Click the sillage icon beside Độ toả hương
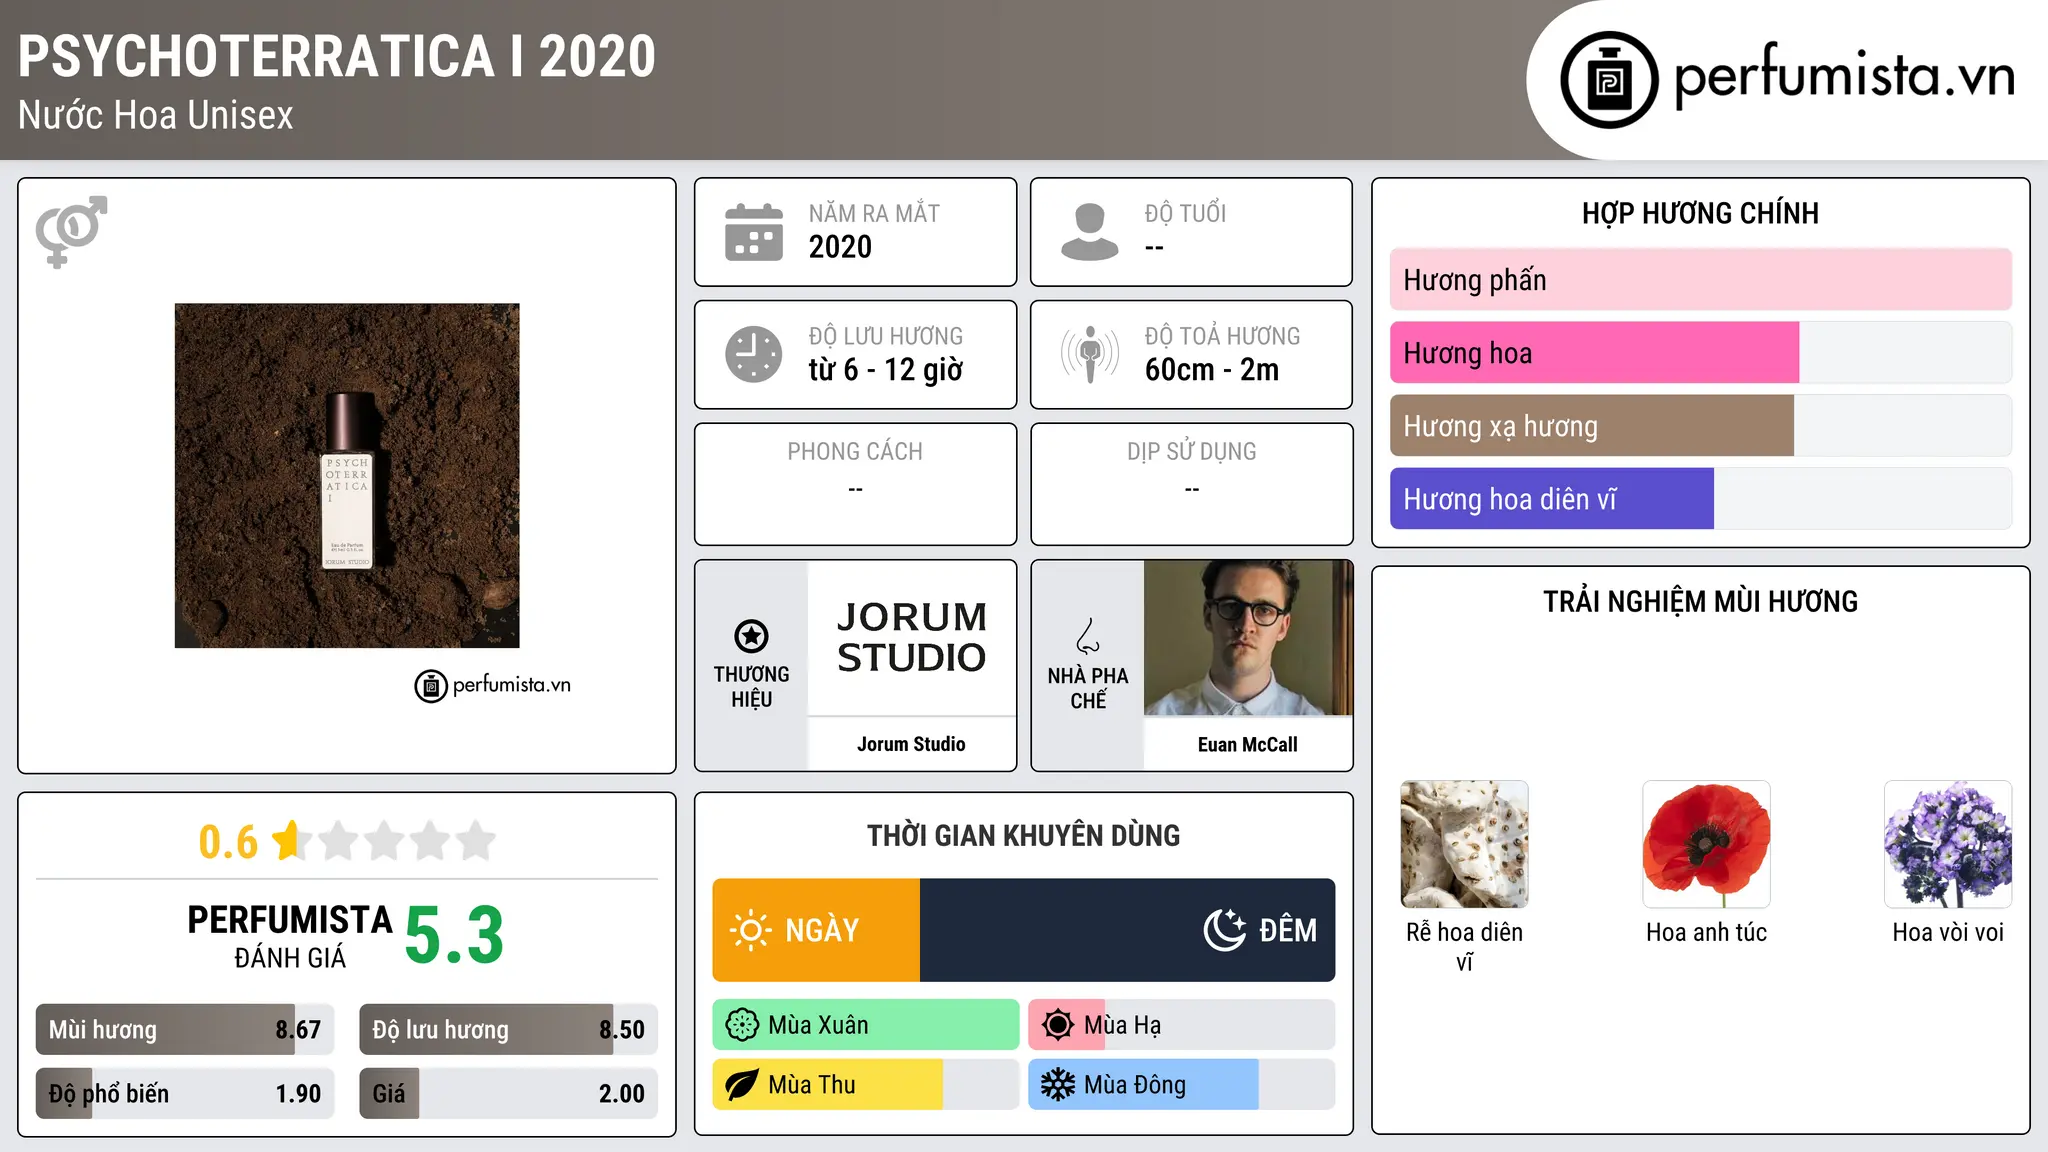 pos(1089,354)
